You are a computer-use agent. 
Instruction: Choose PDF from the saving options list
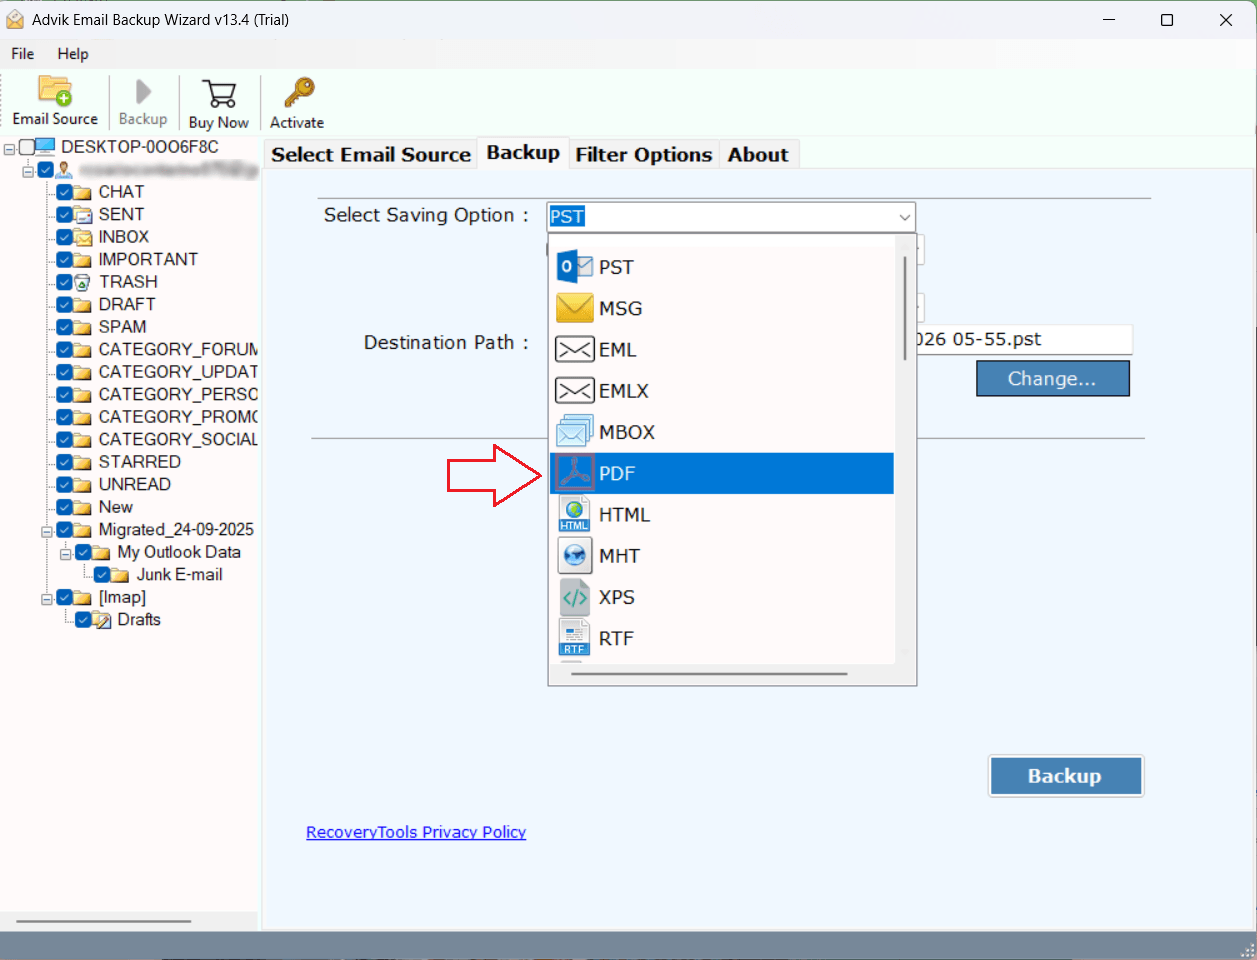point(721,473)
